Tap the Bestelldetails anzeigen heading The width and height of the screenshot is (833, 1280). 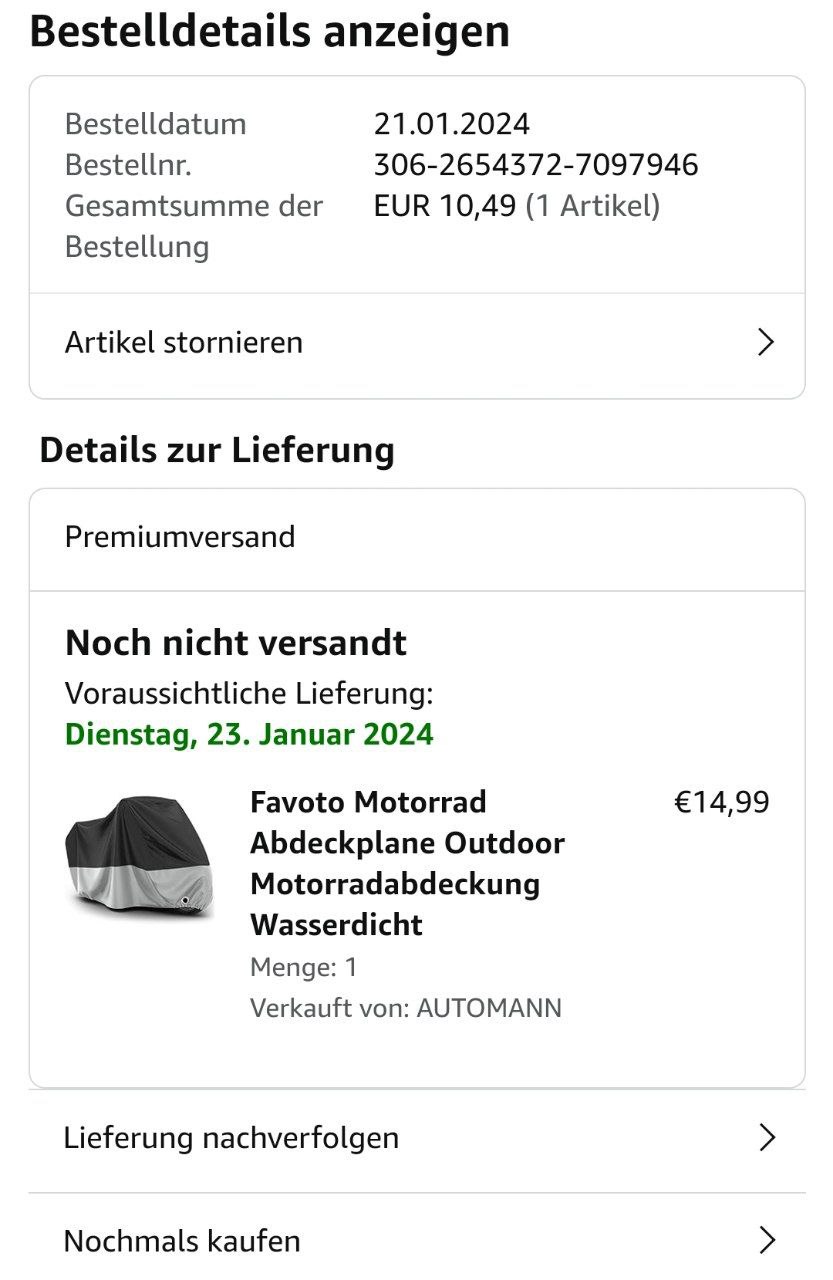(x=270, y=31)
